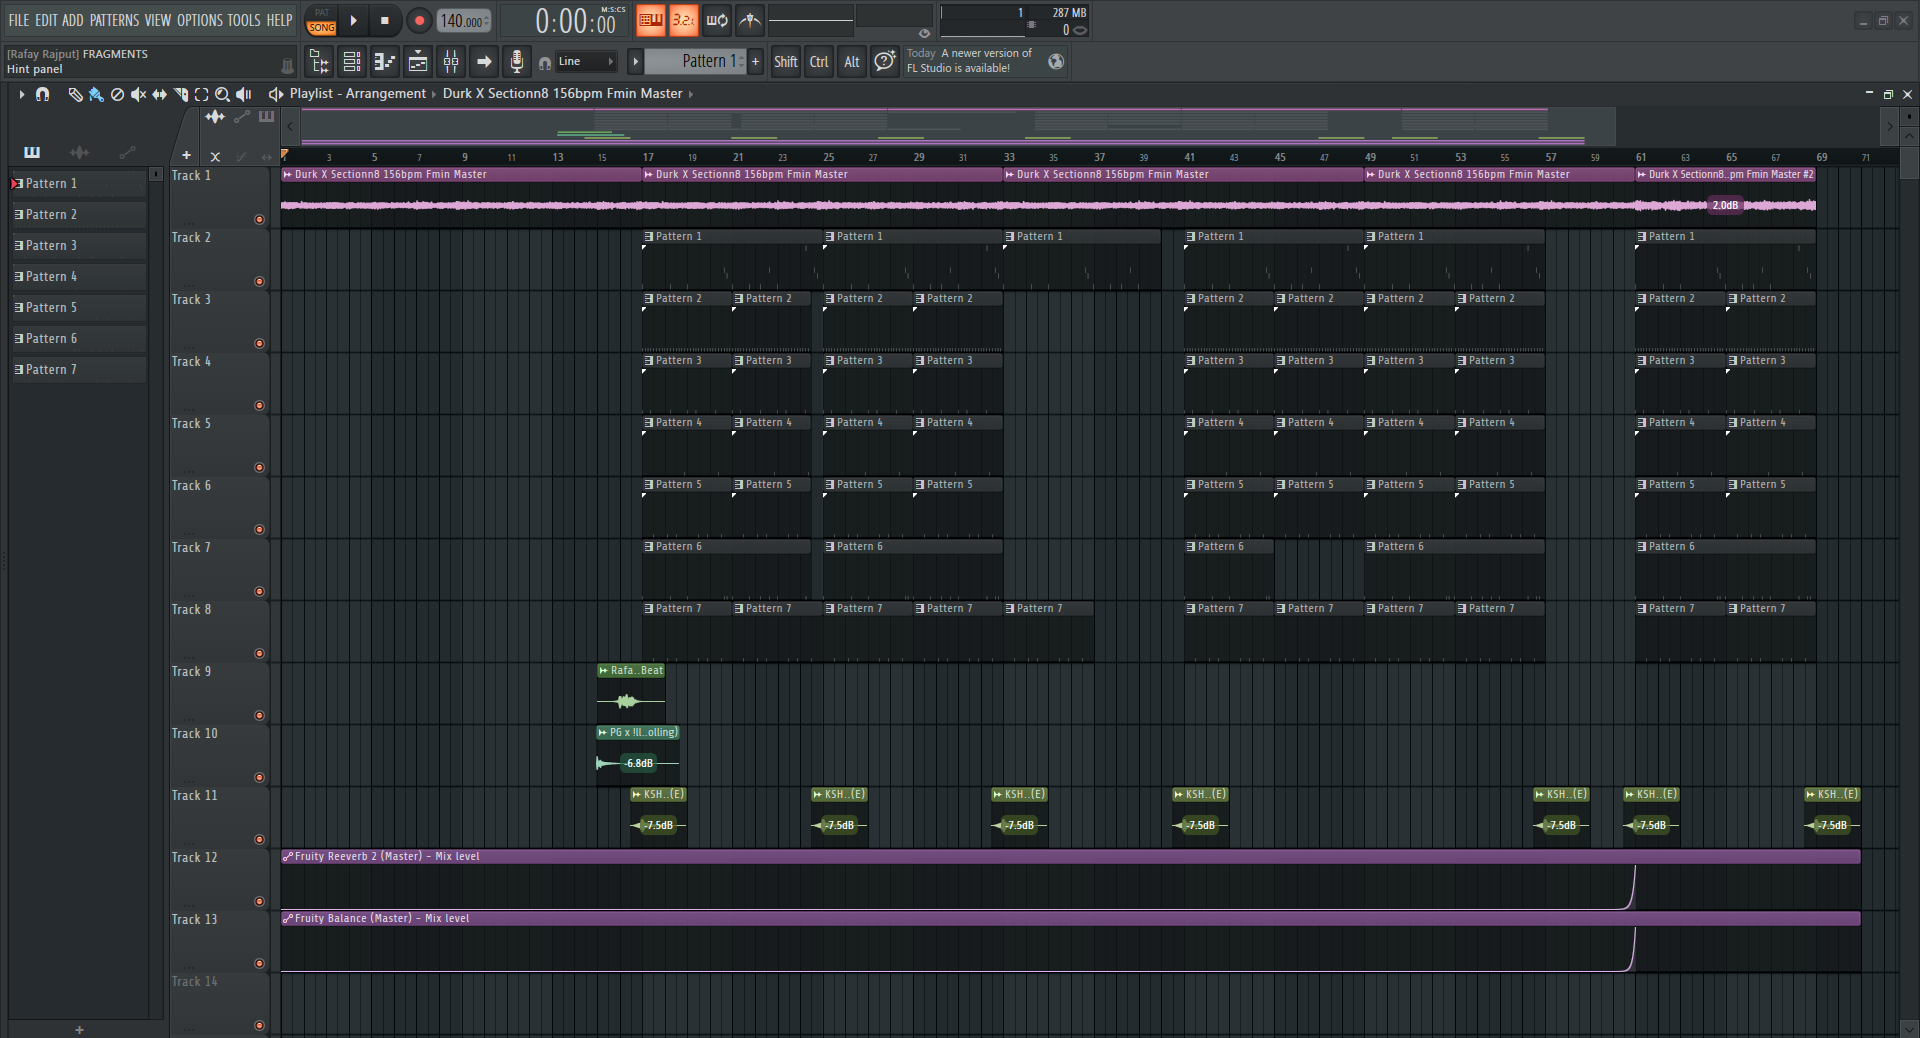The image size is (1920, 1038).
Task: Adjust the 140.000 tempo field
Action: click(x=462, y=21)
